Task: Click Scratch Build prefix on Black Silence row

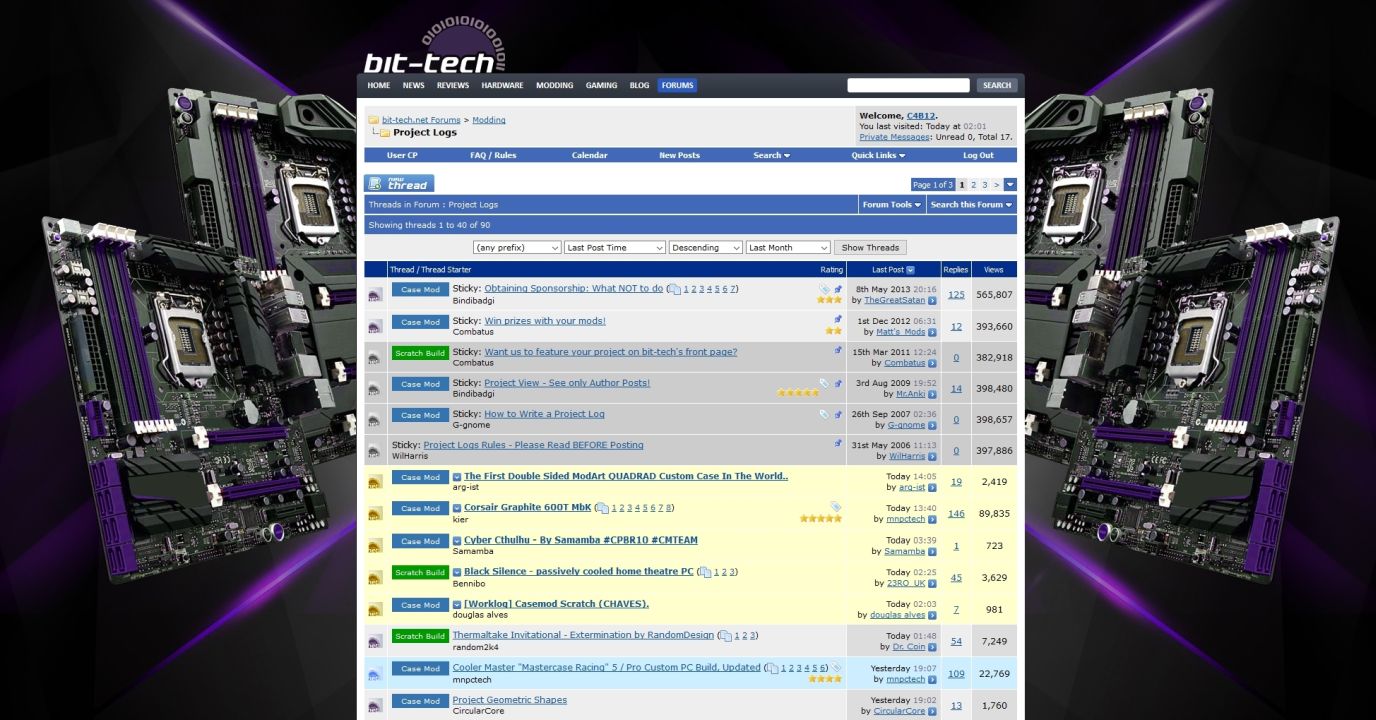Action: pyautogui.click(x=420, y=573)
